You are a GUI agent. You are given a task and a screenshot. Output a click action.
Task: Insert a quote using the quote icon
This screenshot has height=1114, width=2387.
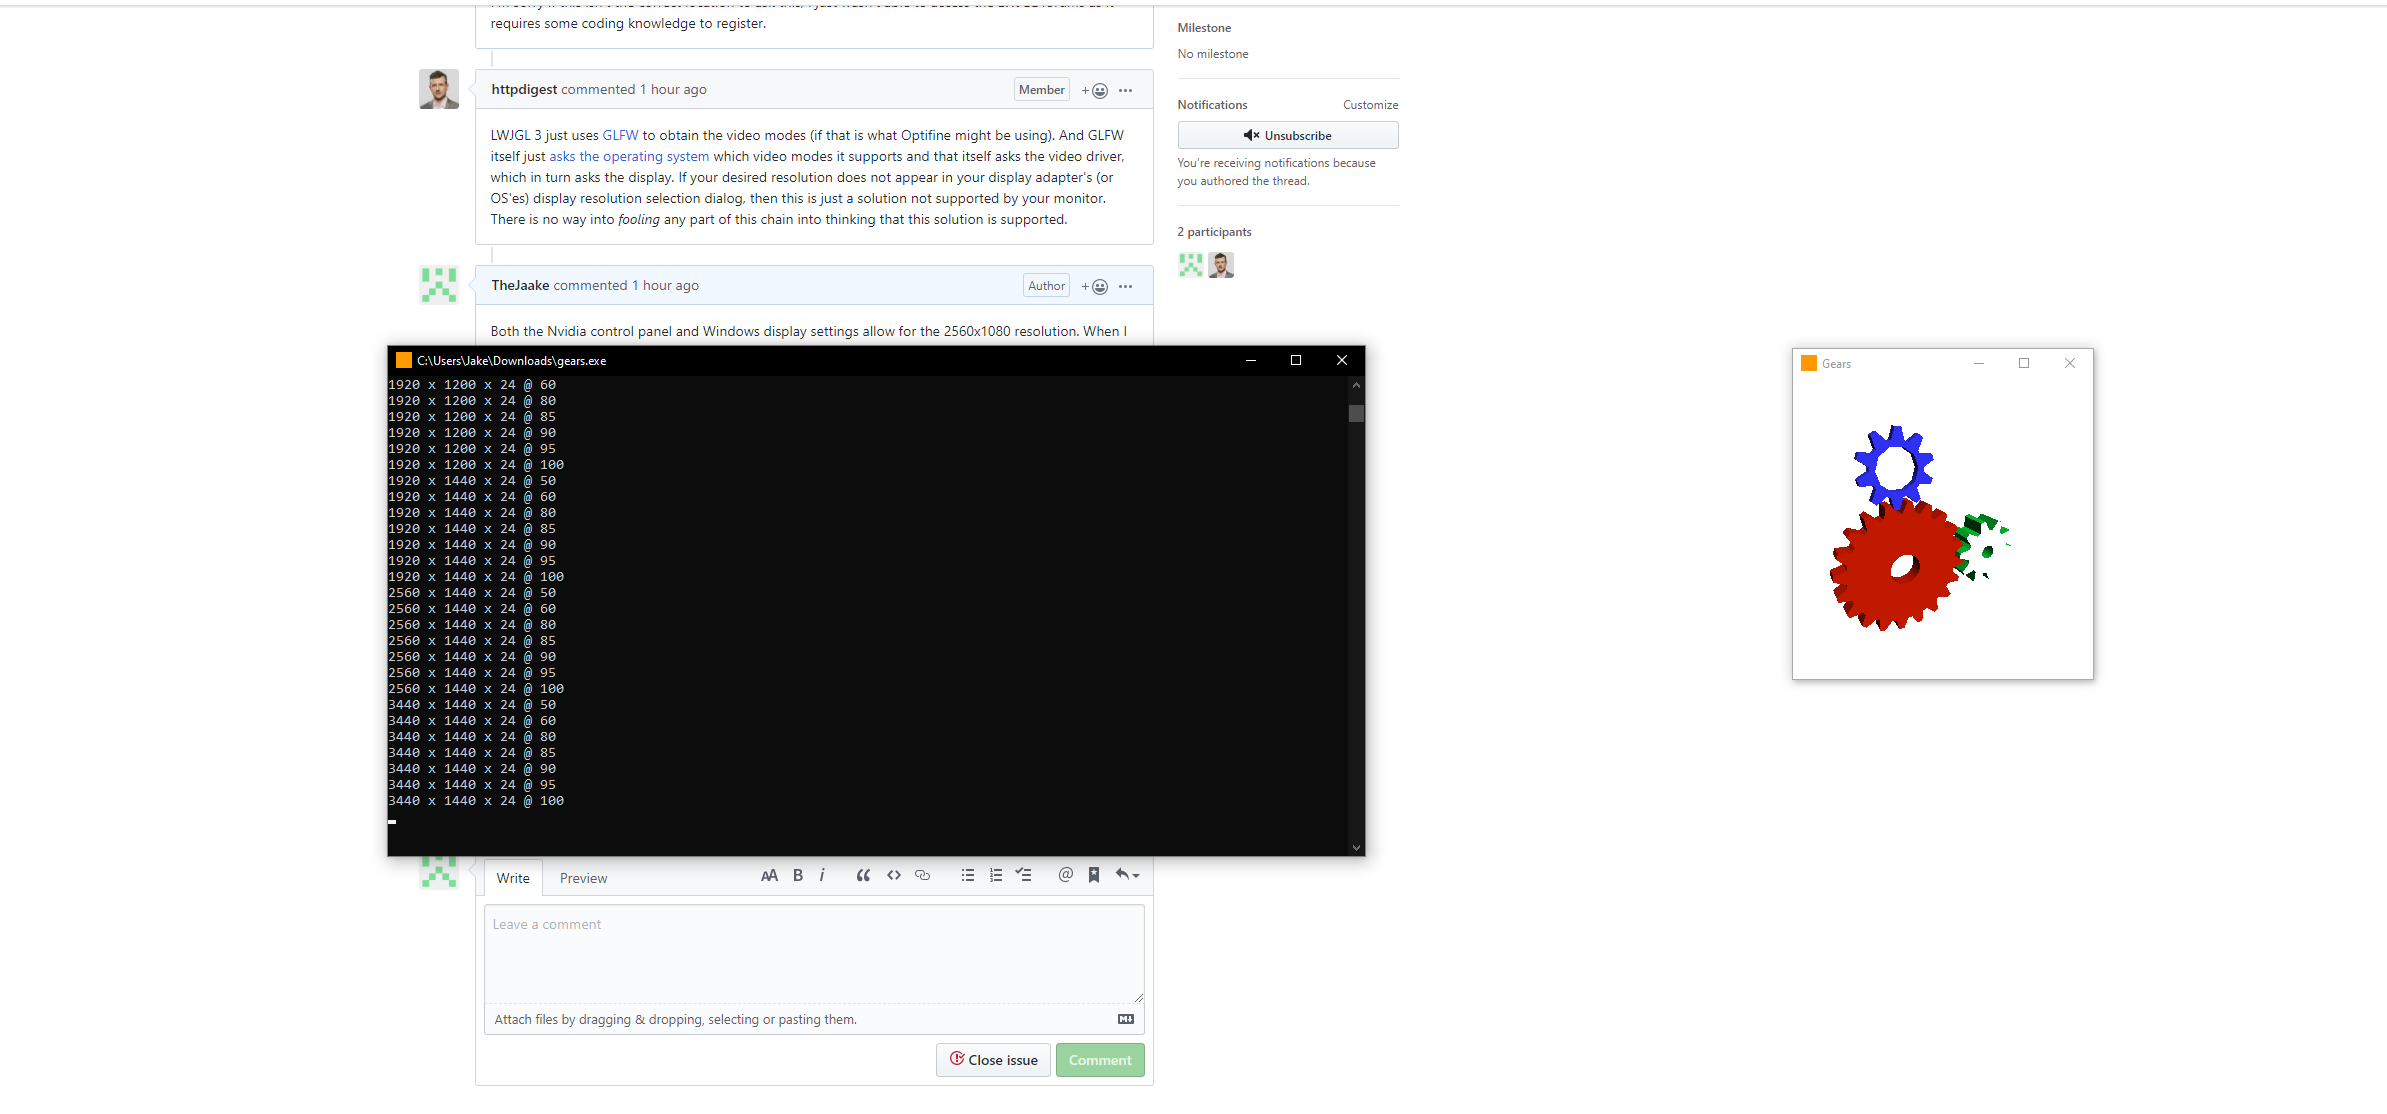[862, 875]
